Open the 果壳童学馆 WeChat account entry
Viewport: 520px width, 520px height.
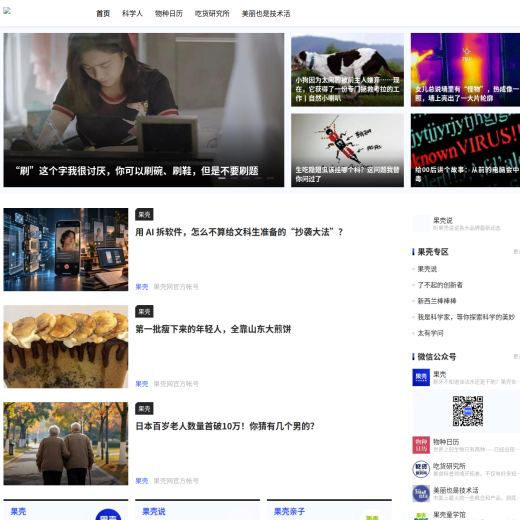[466, 515]
